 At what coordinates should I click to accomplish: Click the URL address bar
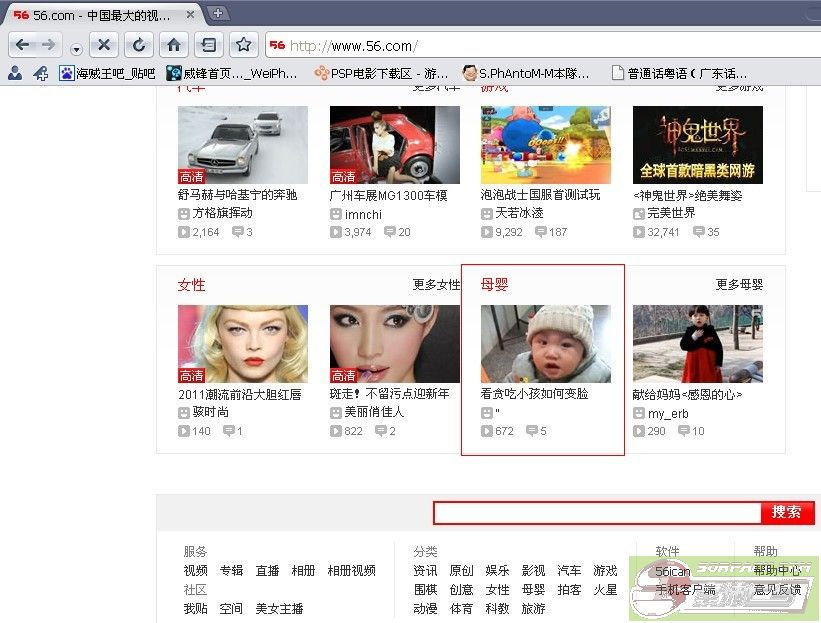click(x=540, y=46)
